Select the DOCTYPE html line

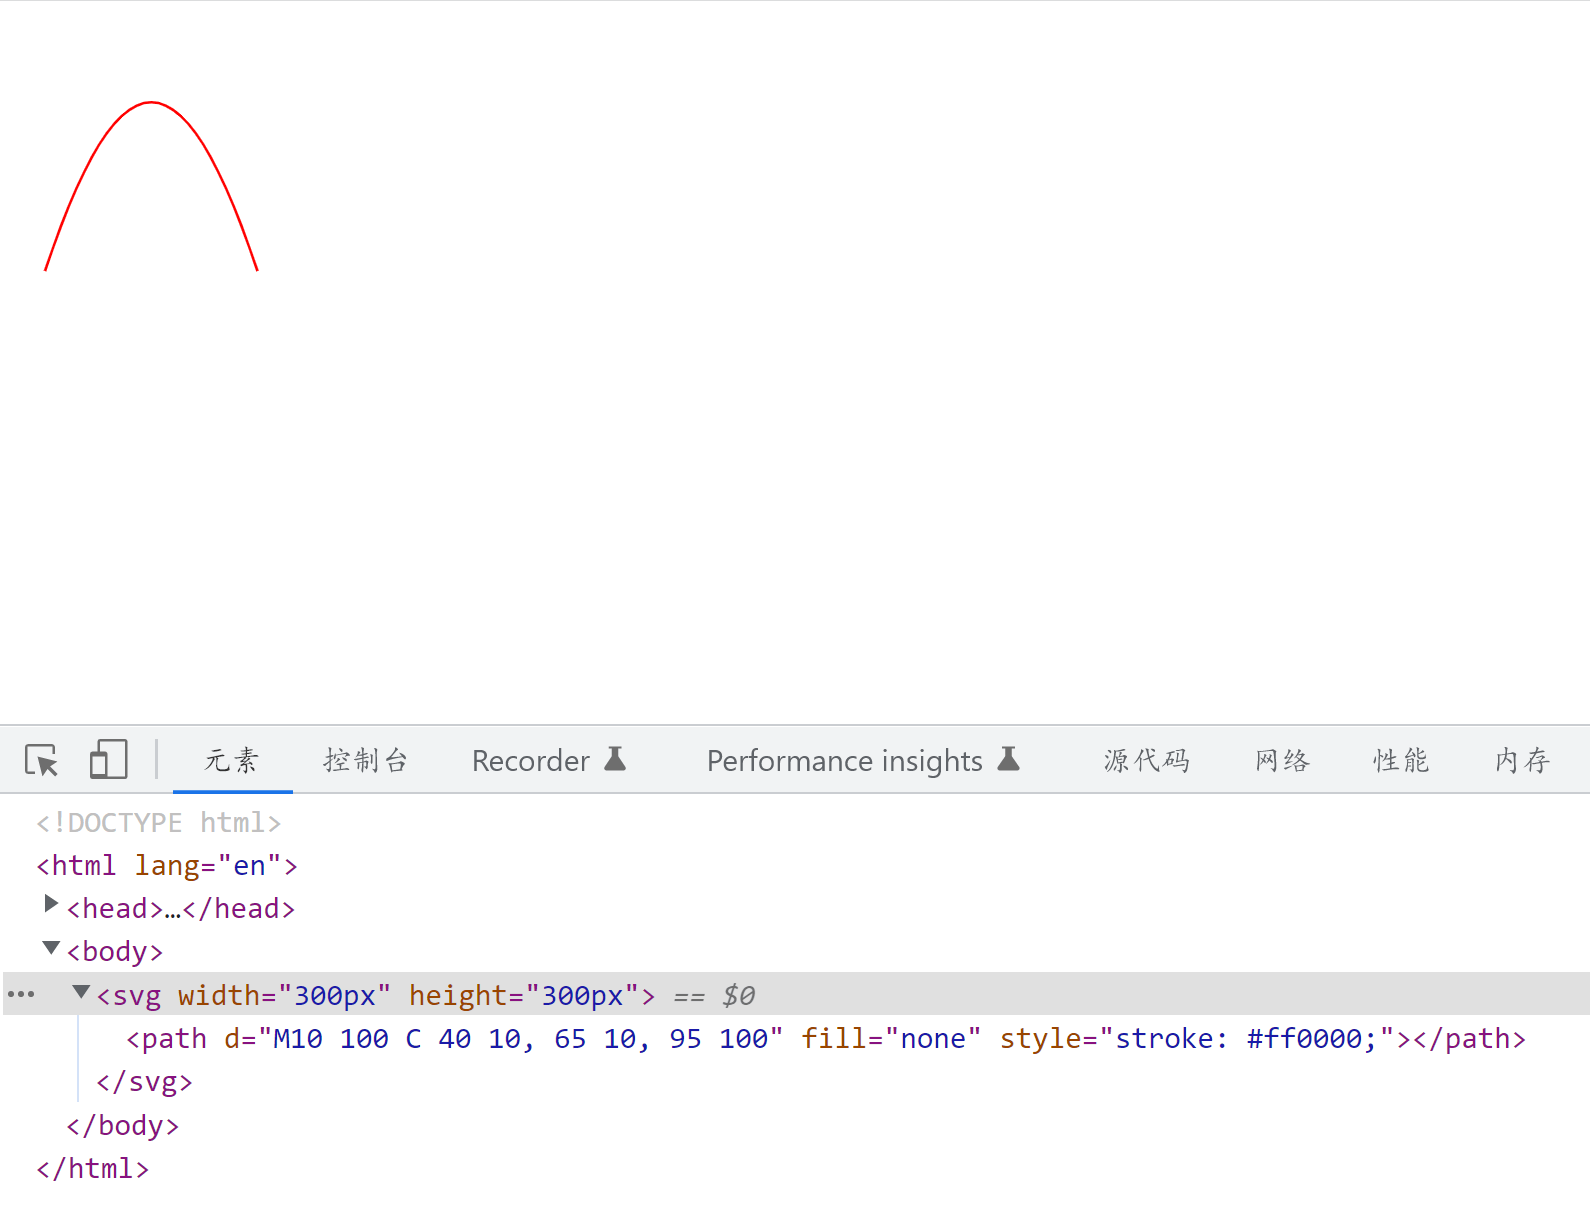click(159, 822)
